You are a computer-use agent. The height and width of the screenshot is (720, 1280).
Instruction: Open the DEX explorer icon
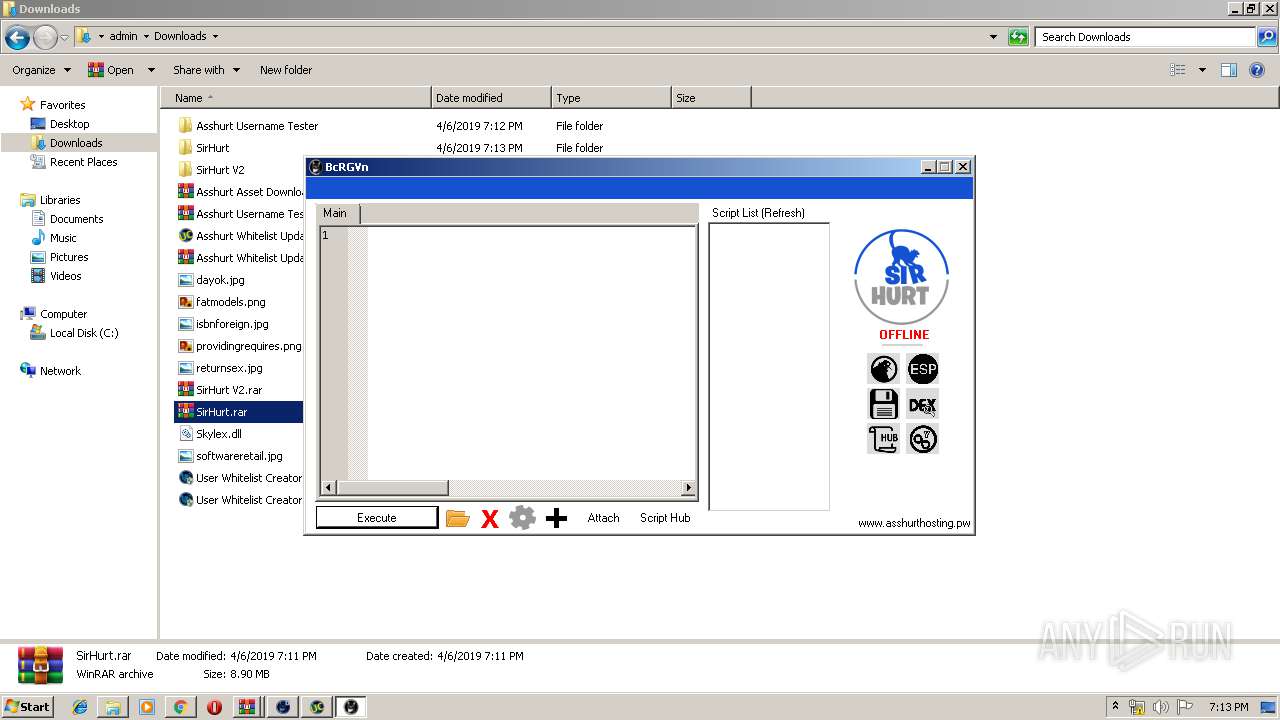click(x=922, y=404)
